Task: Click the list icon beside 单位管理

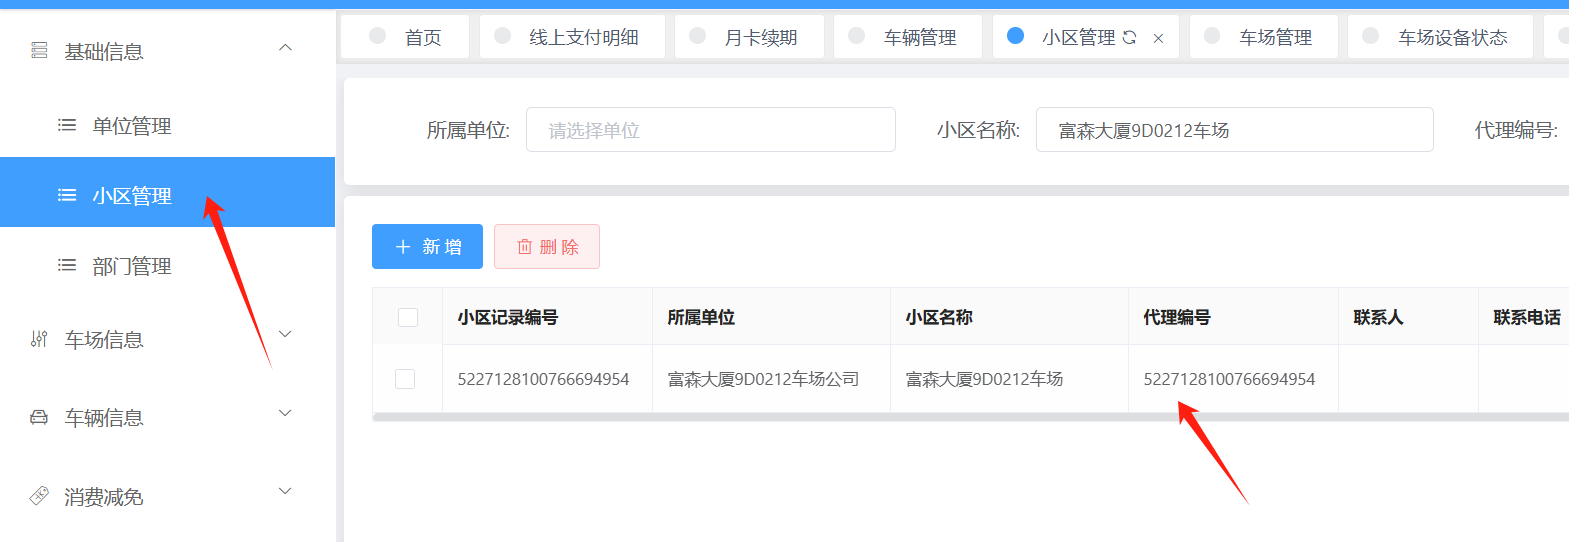Action: (x=67, y=125)
